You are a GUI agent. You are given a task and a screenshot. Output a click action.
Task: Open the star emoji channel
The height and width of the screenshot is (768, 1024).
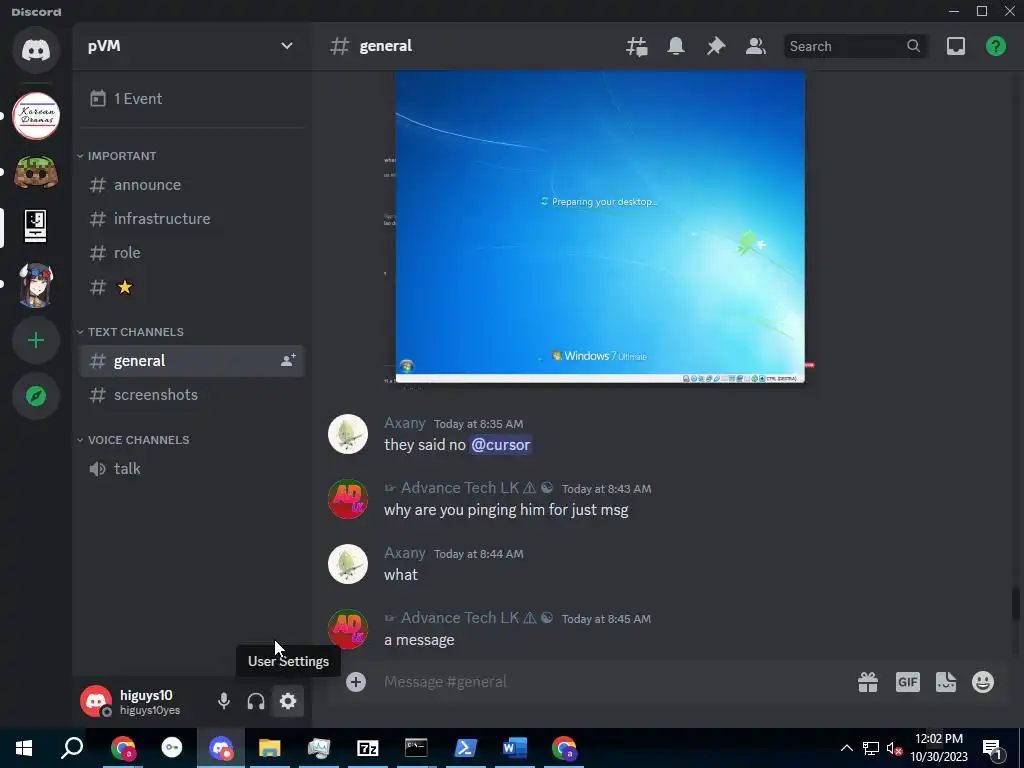[191, 287]
